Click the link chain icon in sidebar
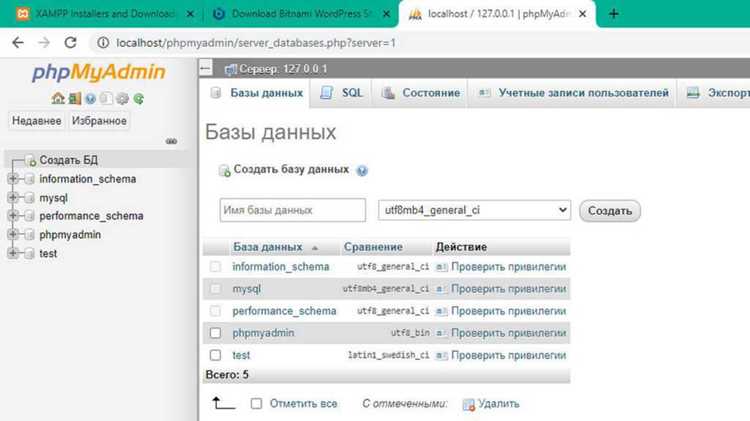The image size is (750, 421). point(171,141)
